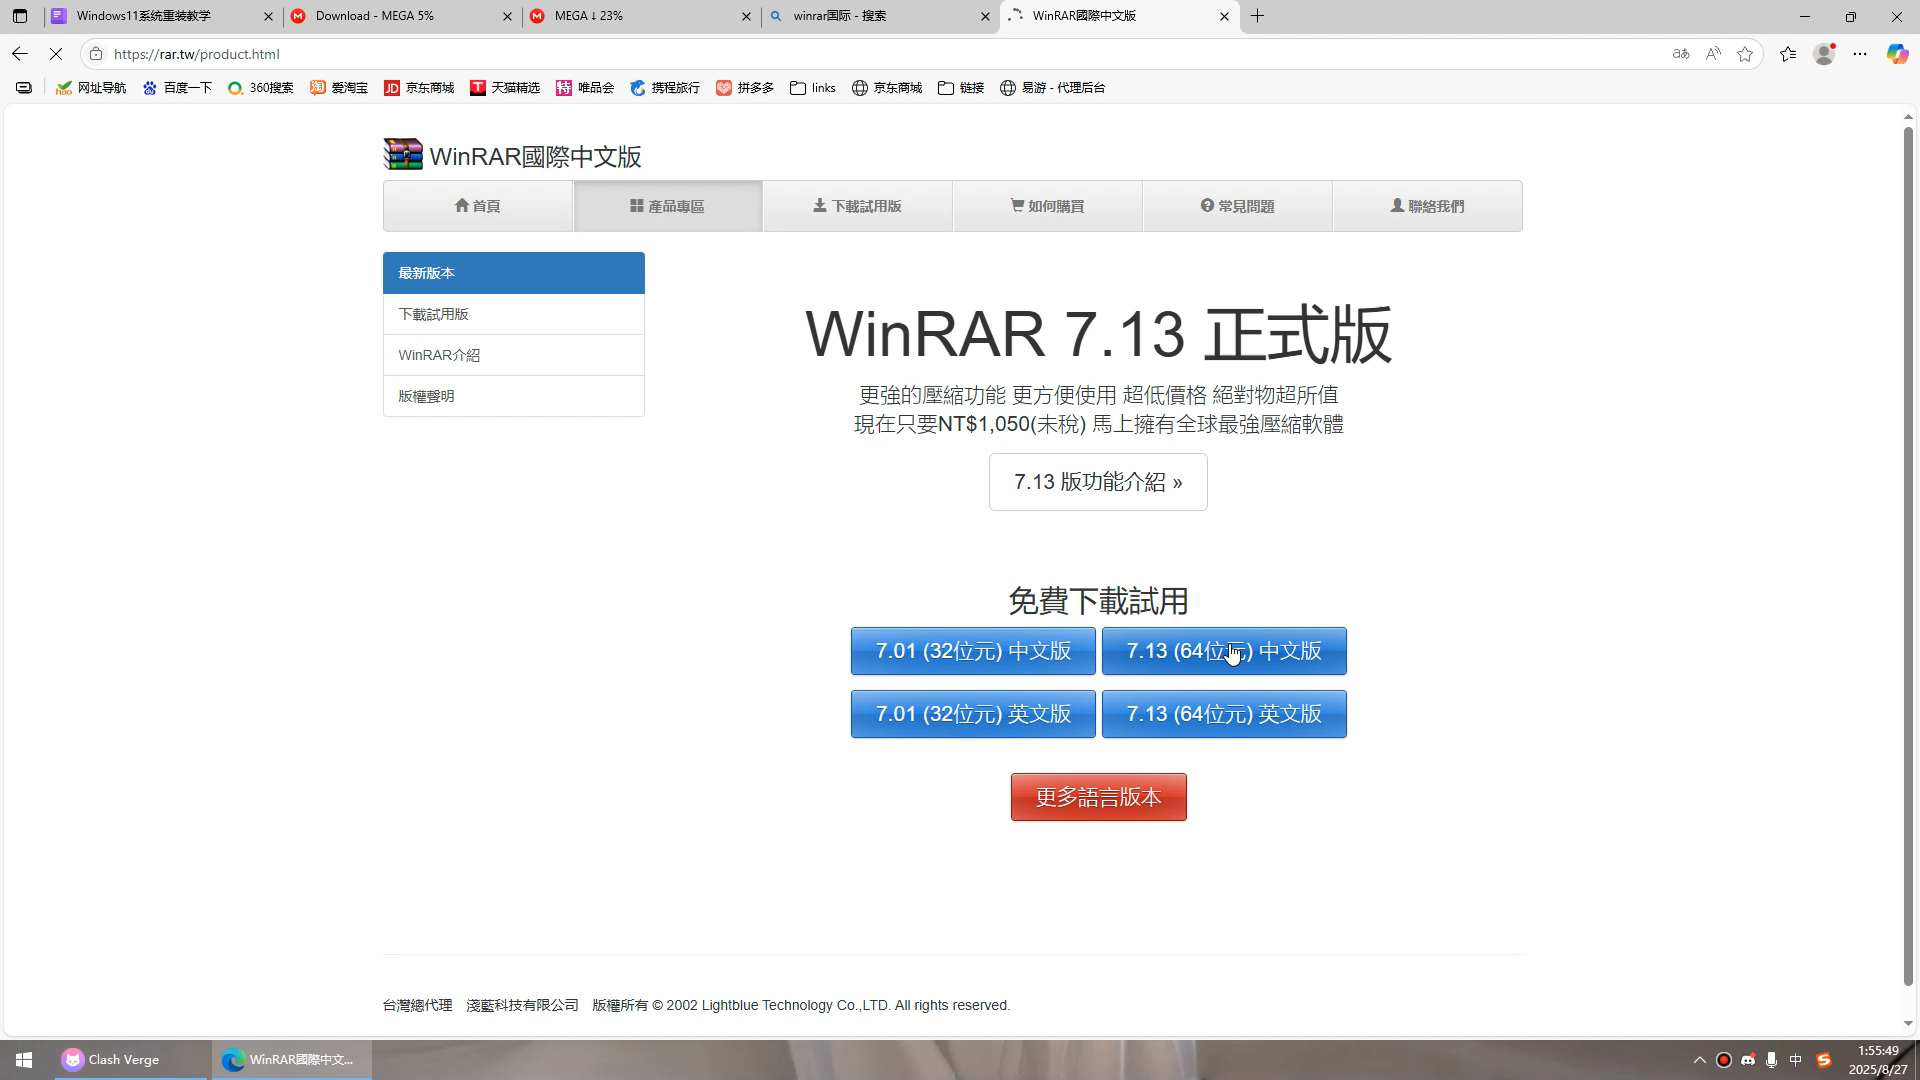Image resolution: width=1920 pixels, height=1080 pixels.
Task: Click the site info lock icon
Action: 96,54
